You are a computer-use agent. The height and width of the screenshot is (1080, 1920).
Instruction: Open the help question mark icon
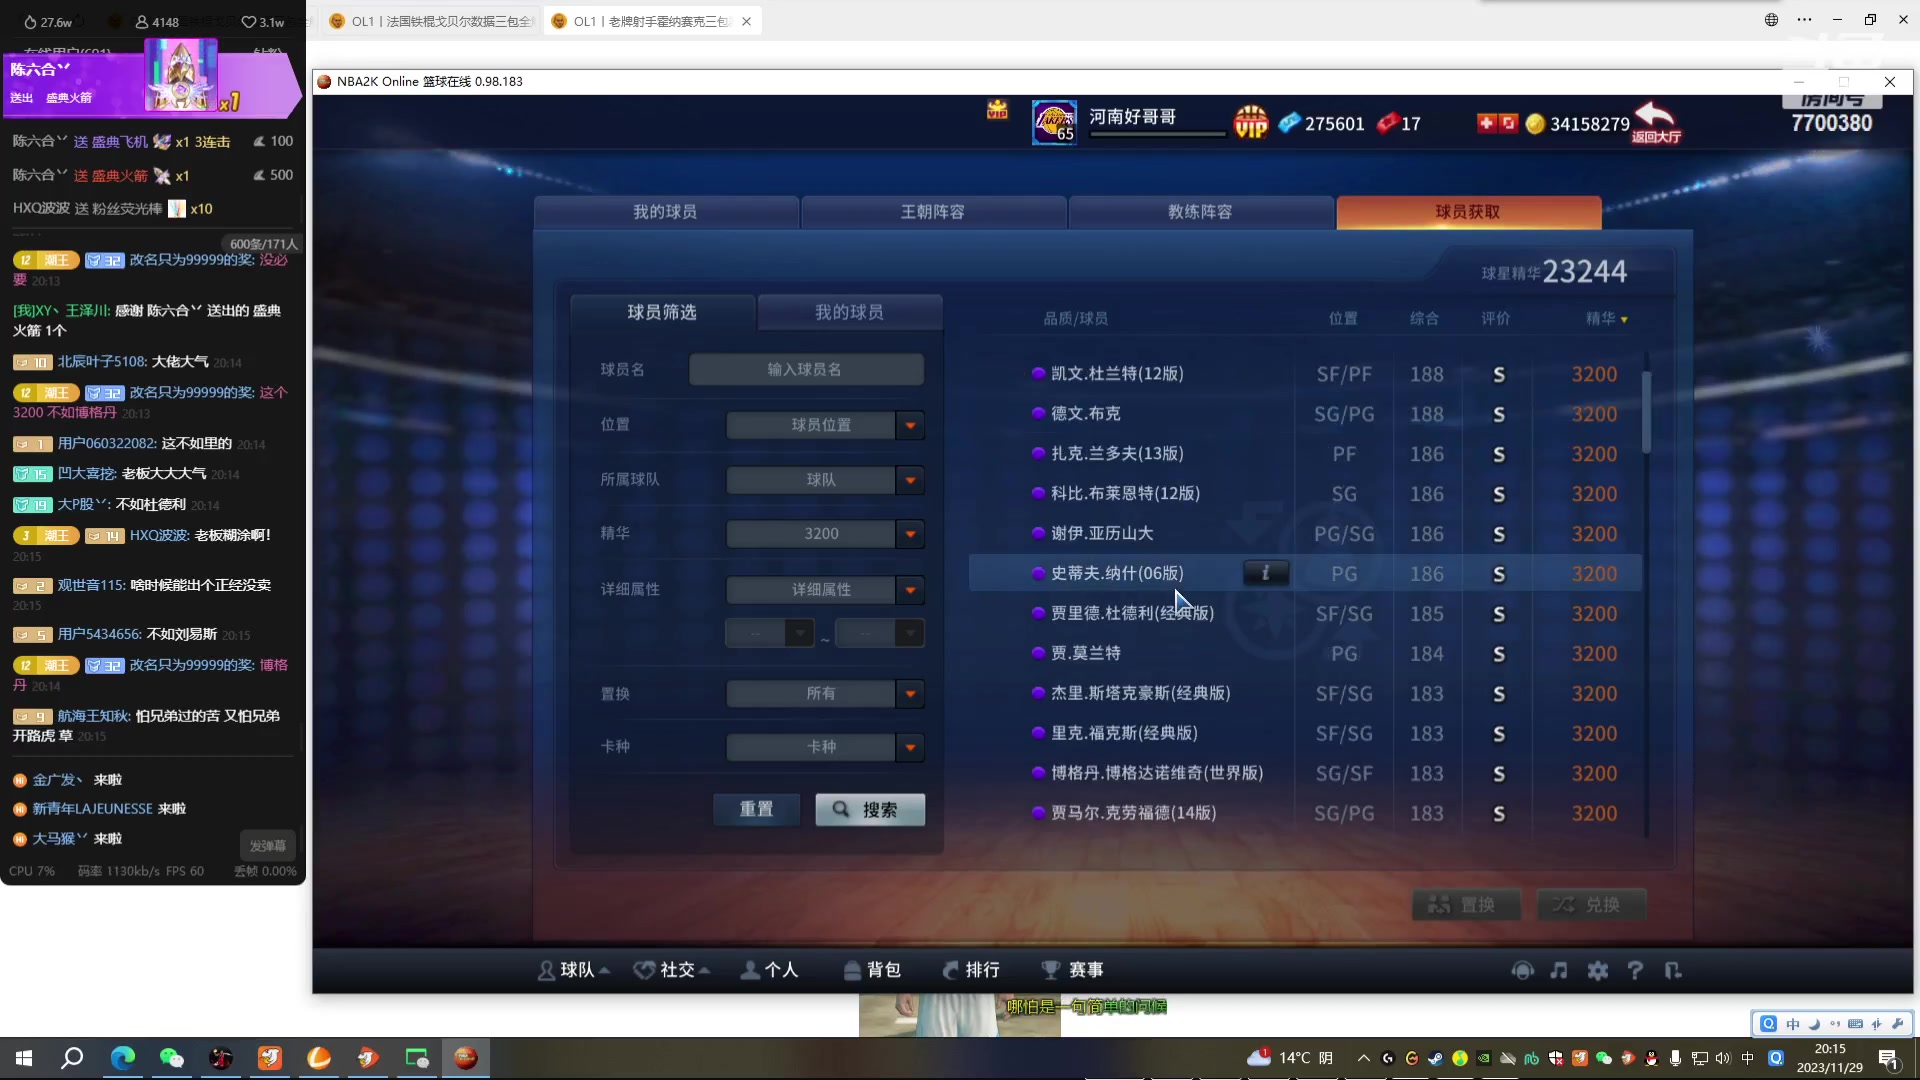pos(1635,970)
